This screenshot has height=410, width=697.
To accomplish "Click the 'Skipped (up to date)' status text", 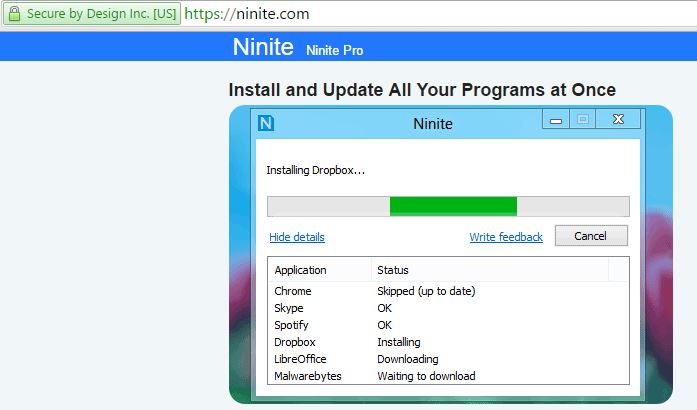I will coord(426,291).
